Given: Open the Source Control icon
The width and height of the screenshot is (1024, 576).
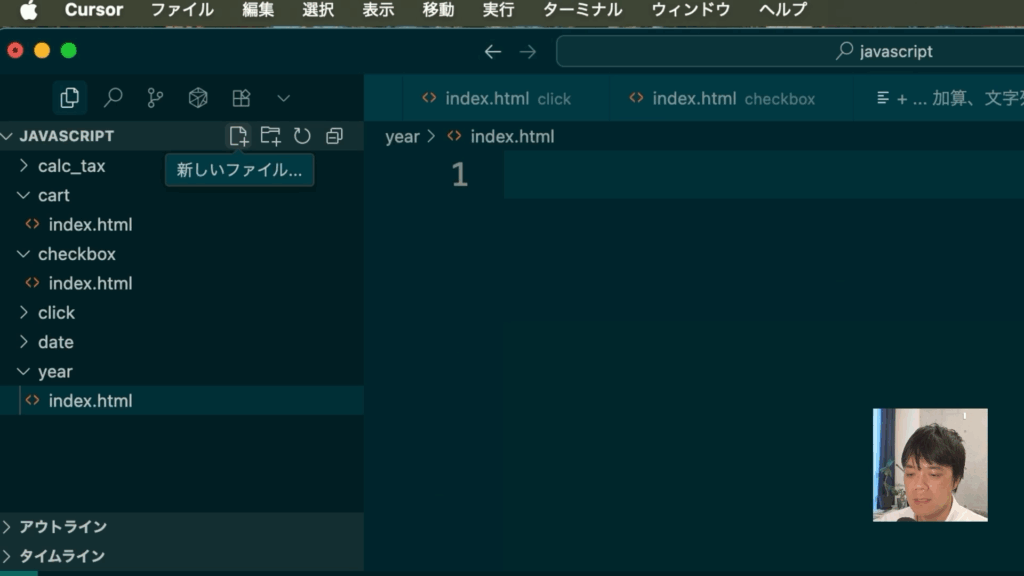Looking at the screenshot, I should [155, 98].
